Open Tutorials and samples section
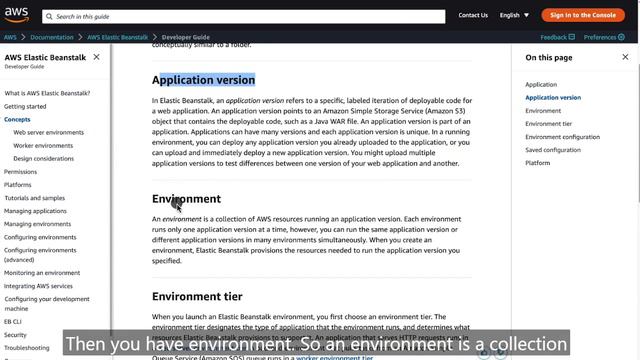 [35, 198]
